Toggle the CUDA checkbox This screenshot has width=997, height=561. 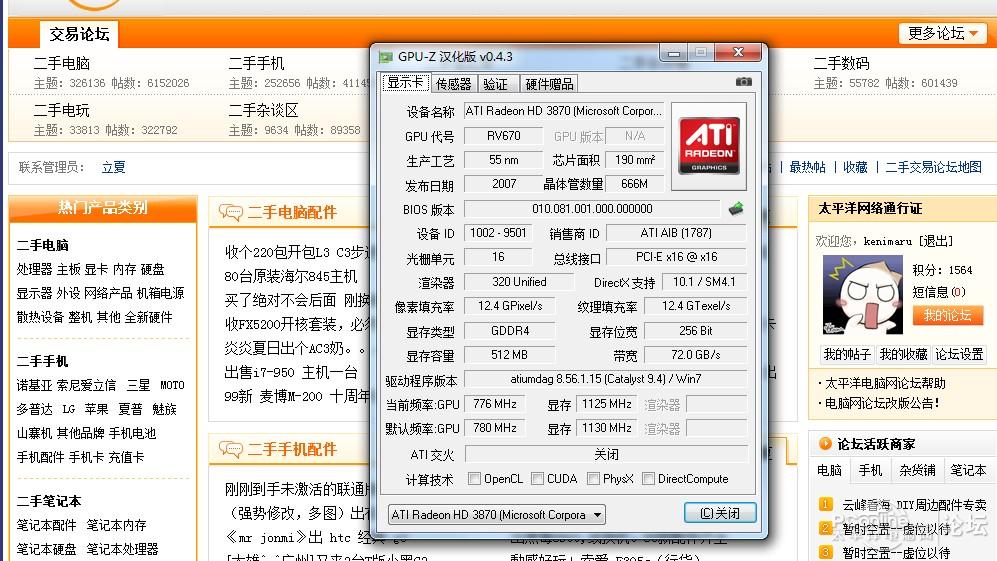click(537, 478)
